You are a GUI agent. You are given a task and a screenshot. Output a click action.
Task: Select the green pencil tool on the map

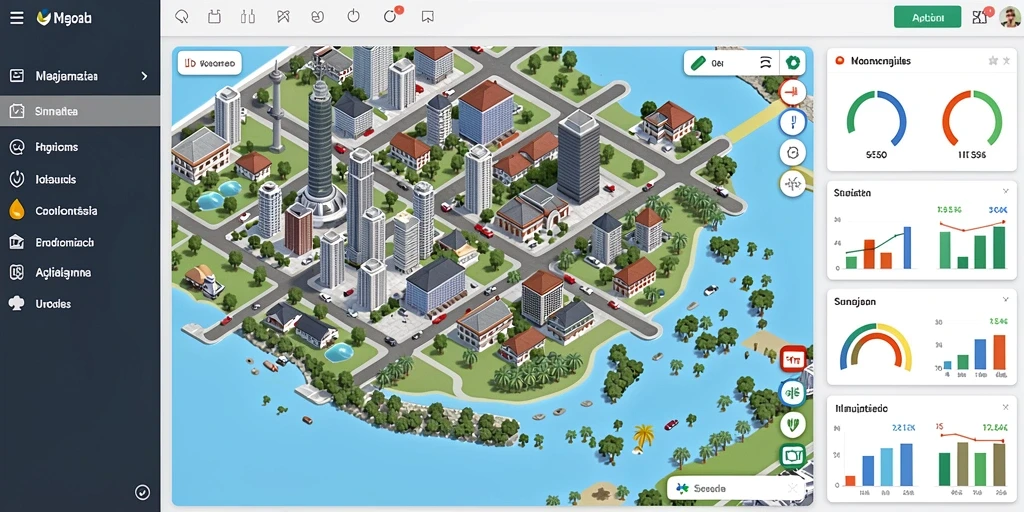point(698,63)
